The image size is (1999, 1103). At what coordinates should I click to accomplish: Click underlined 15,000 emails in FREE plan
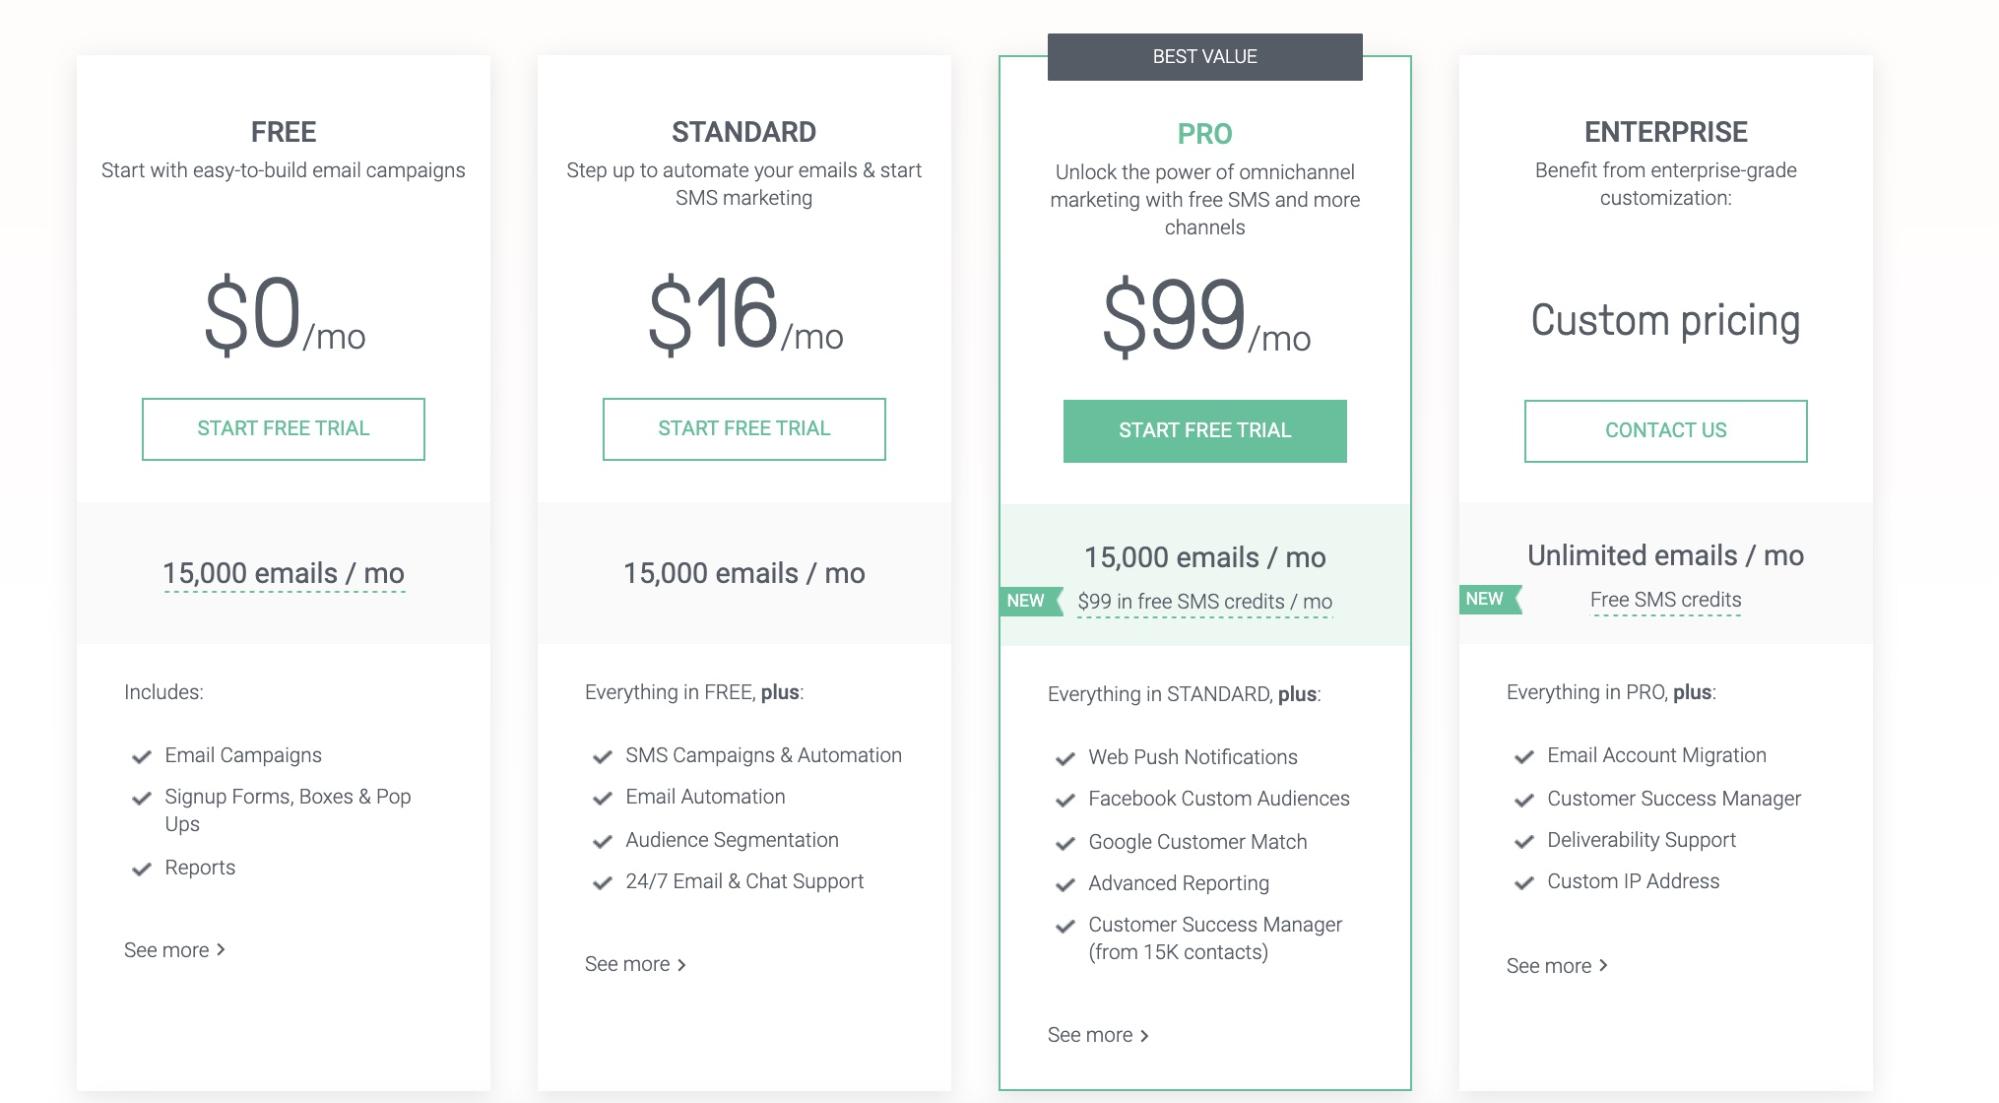tap(284, 574)
